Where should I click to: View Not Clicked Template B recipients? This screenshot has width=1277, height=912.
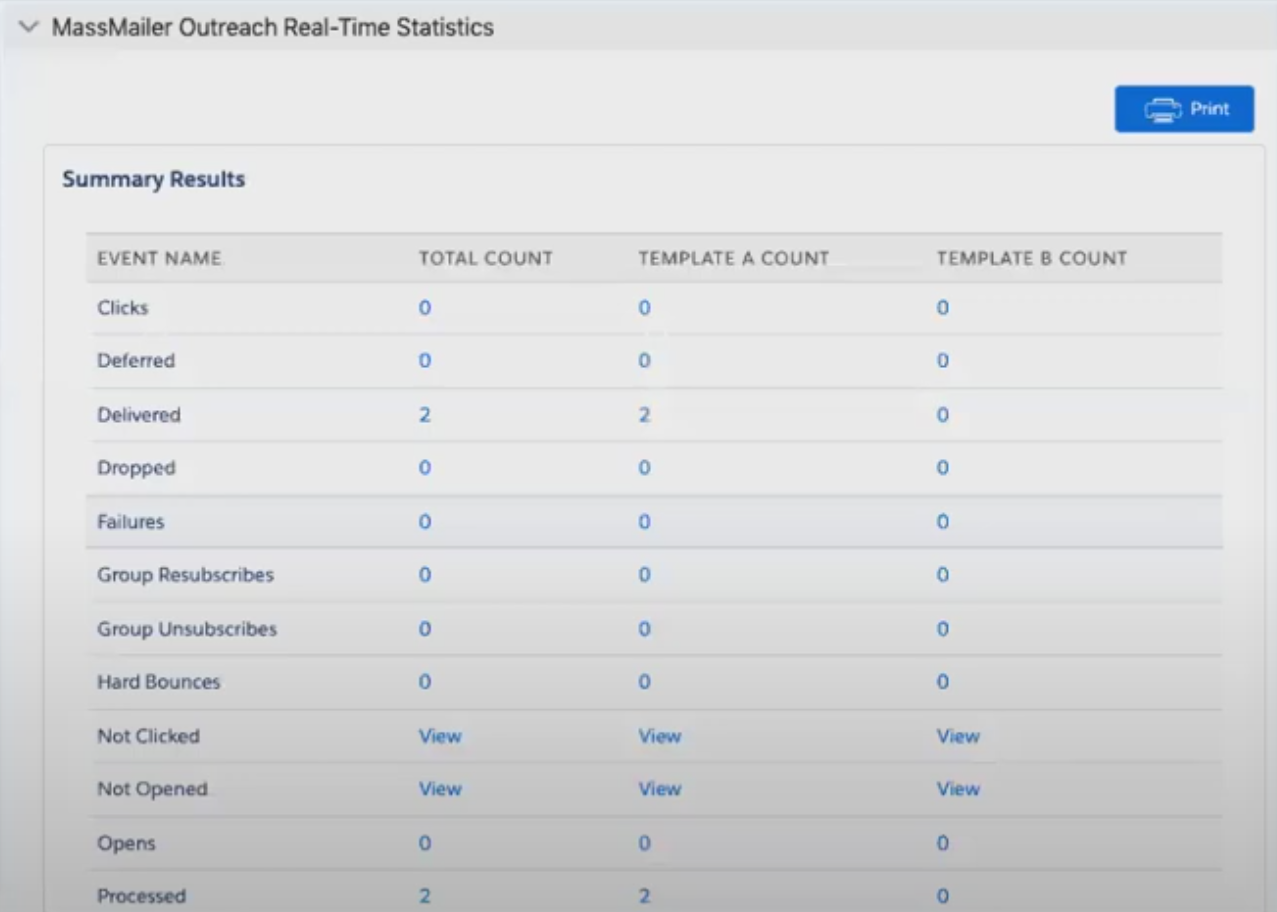point(958,736)
